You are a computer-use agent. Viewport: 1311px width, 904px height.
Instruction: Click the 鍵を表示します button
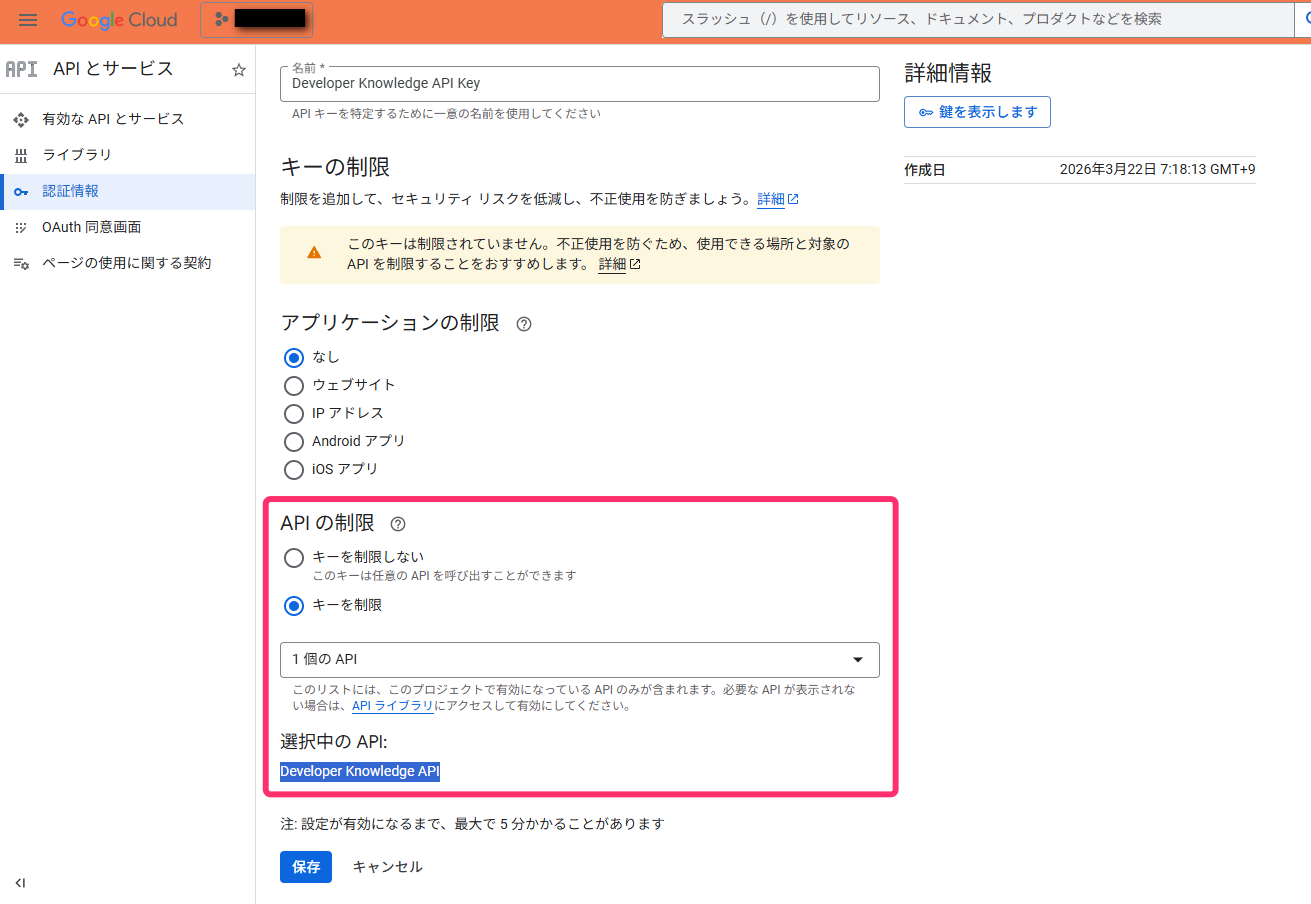tap(977, 112)
